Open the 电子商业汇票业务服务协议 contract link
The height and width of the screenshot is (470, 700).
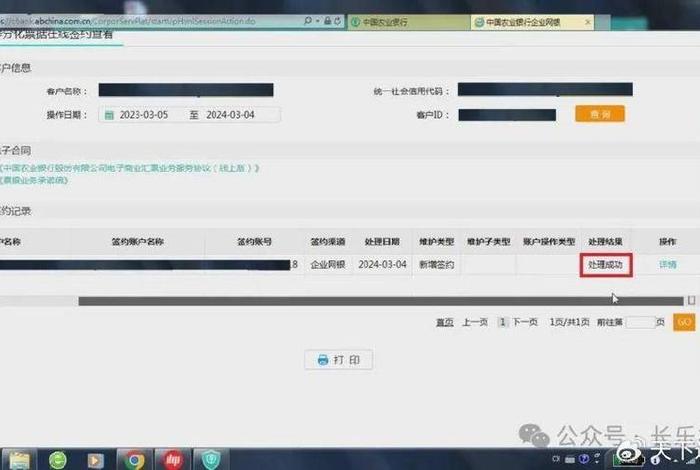[x=129, y=168]
